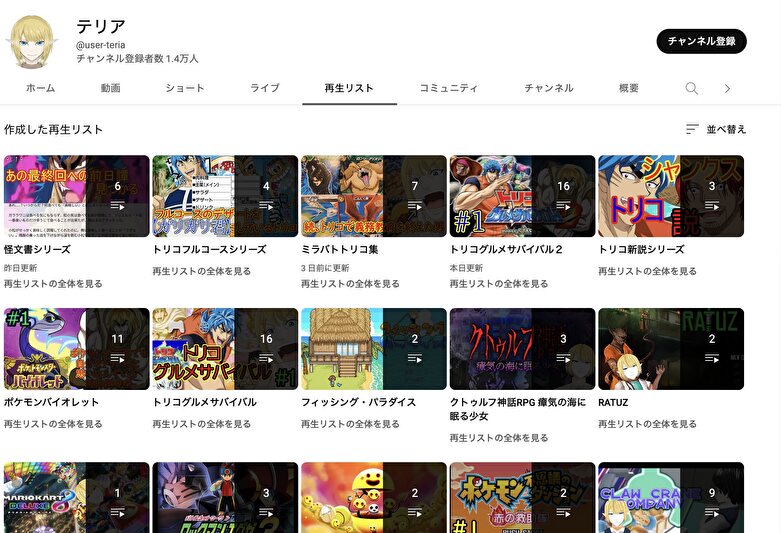Click the トリコフルコースシリーズ title link
This screenshot has height=533, width=781.
pyautogui.click(x=209, y=249)
